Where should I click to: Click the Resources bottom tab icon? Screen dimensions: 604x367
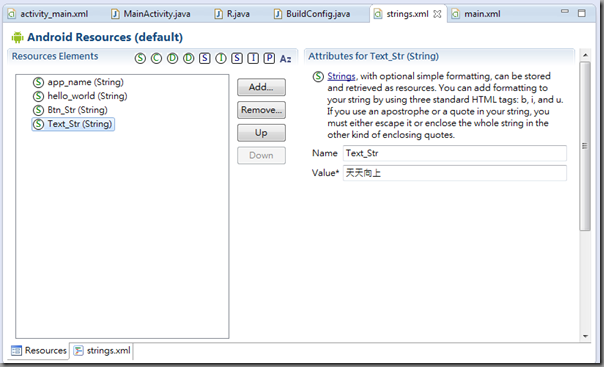(x=16, y=350)
